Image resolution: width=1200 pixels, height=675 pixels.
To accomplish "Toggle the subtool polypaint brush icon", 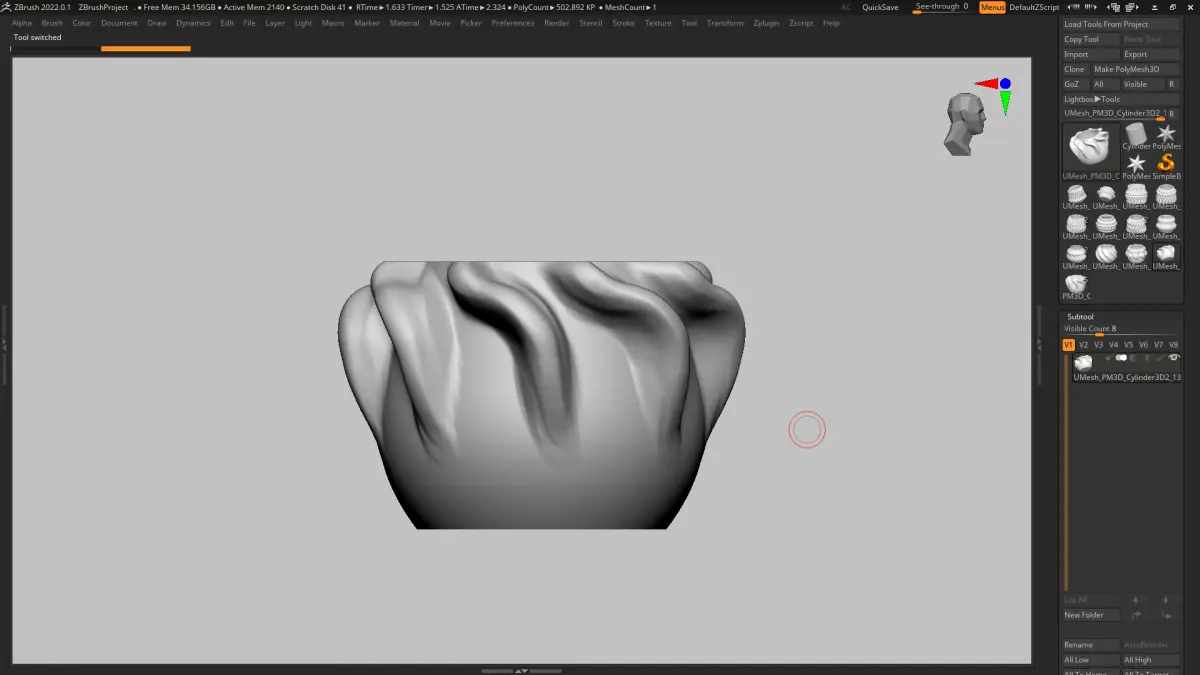I will [x=1162, y=357].
